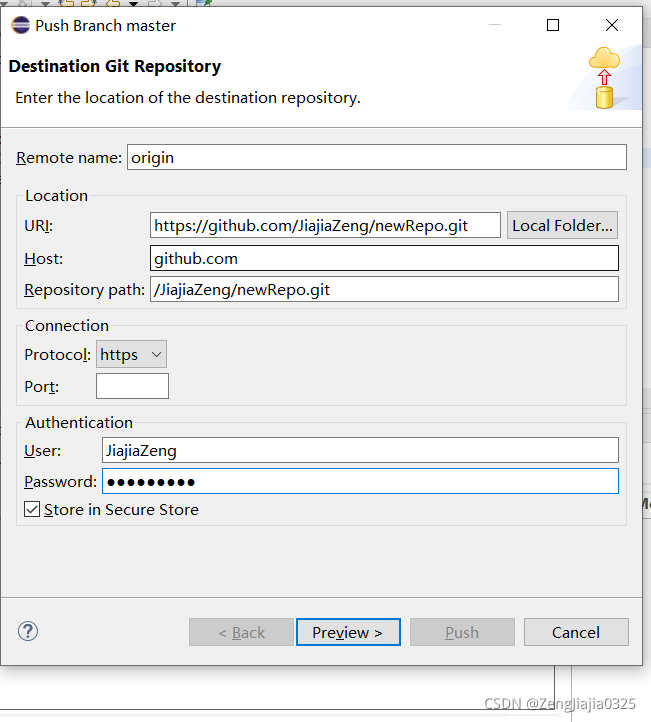Click the Eclipse icon in title bar
The height and width of the screenshot is (722, 651).
(21, 25)
